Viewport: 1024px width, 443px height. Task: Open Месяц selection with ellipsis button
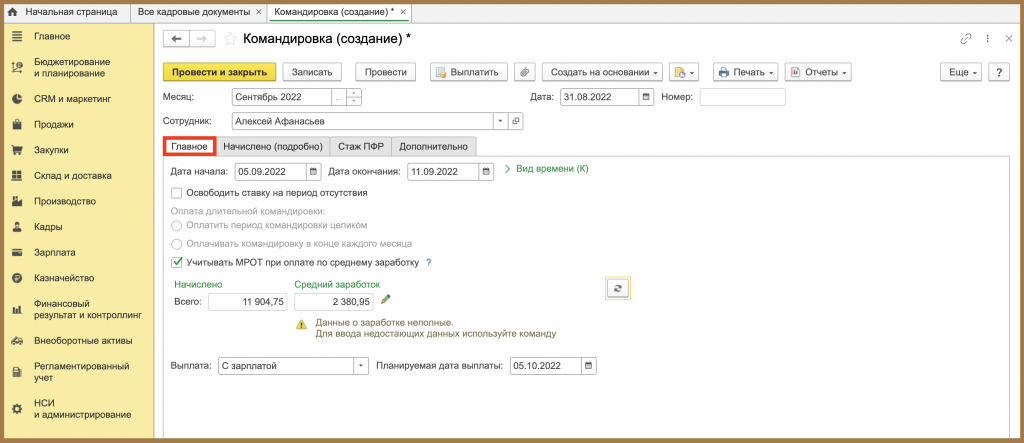coord(338,97)
